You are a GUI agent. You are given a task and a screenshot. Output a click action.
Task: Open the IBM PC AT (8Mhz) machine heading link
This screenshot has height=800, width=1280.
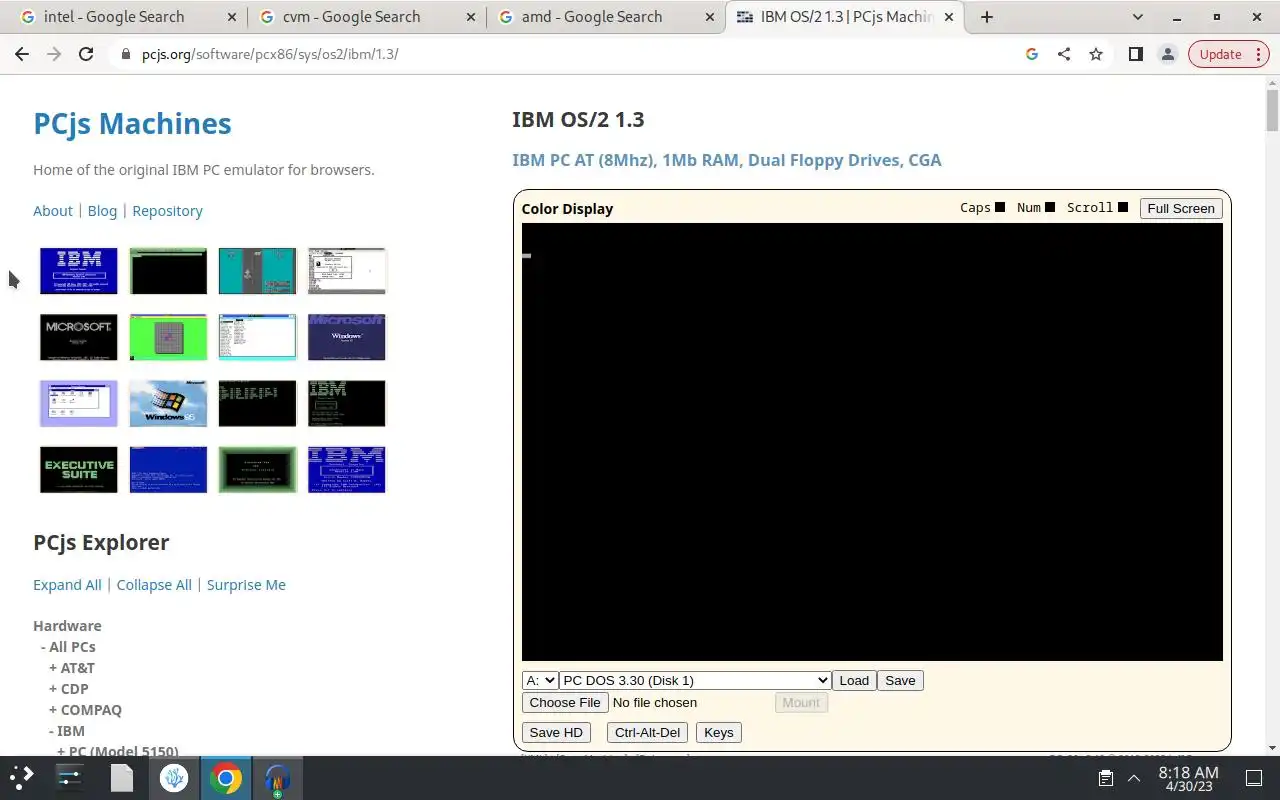727,160
